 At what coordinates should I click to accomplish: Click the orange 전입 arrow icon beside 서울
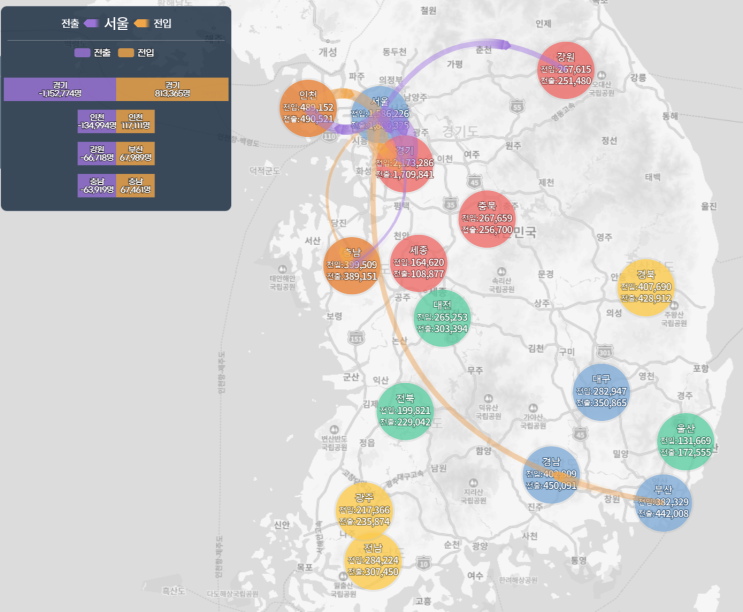pos(141,23)
